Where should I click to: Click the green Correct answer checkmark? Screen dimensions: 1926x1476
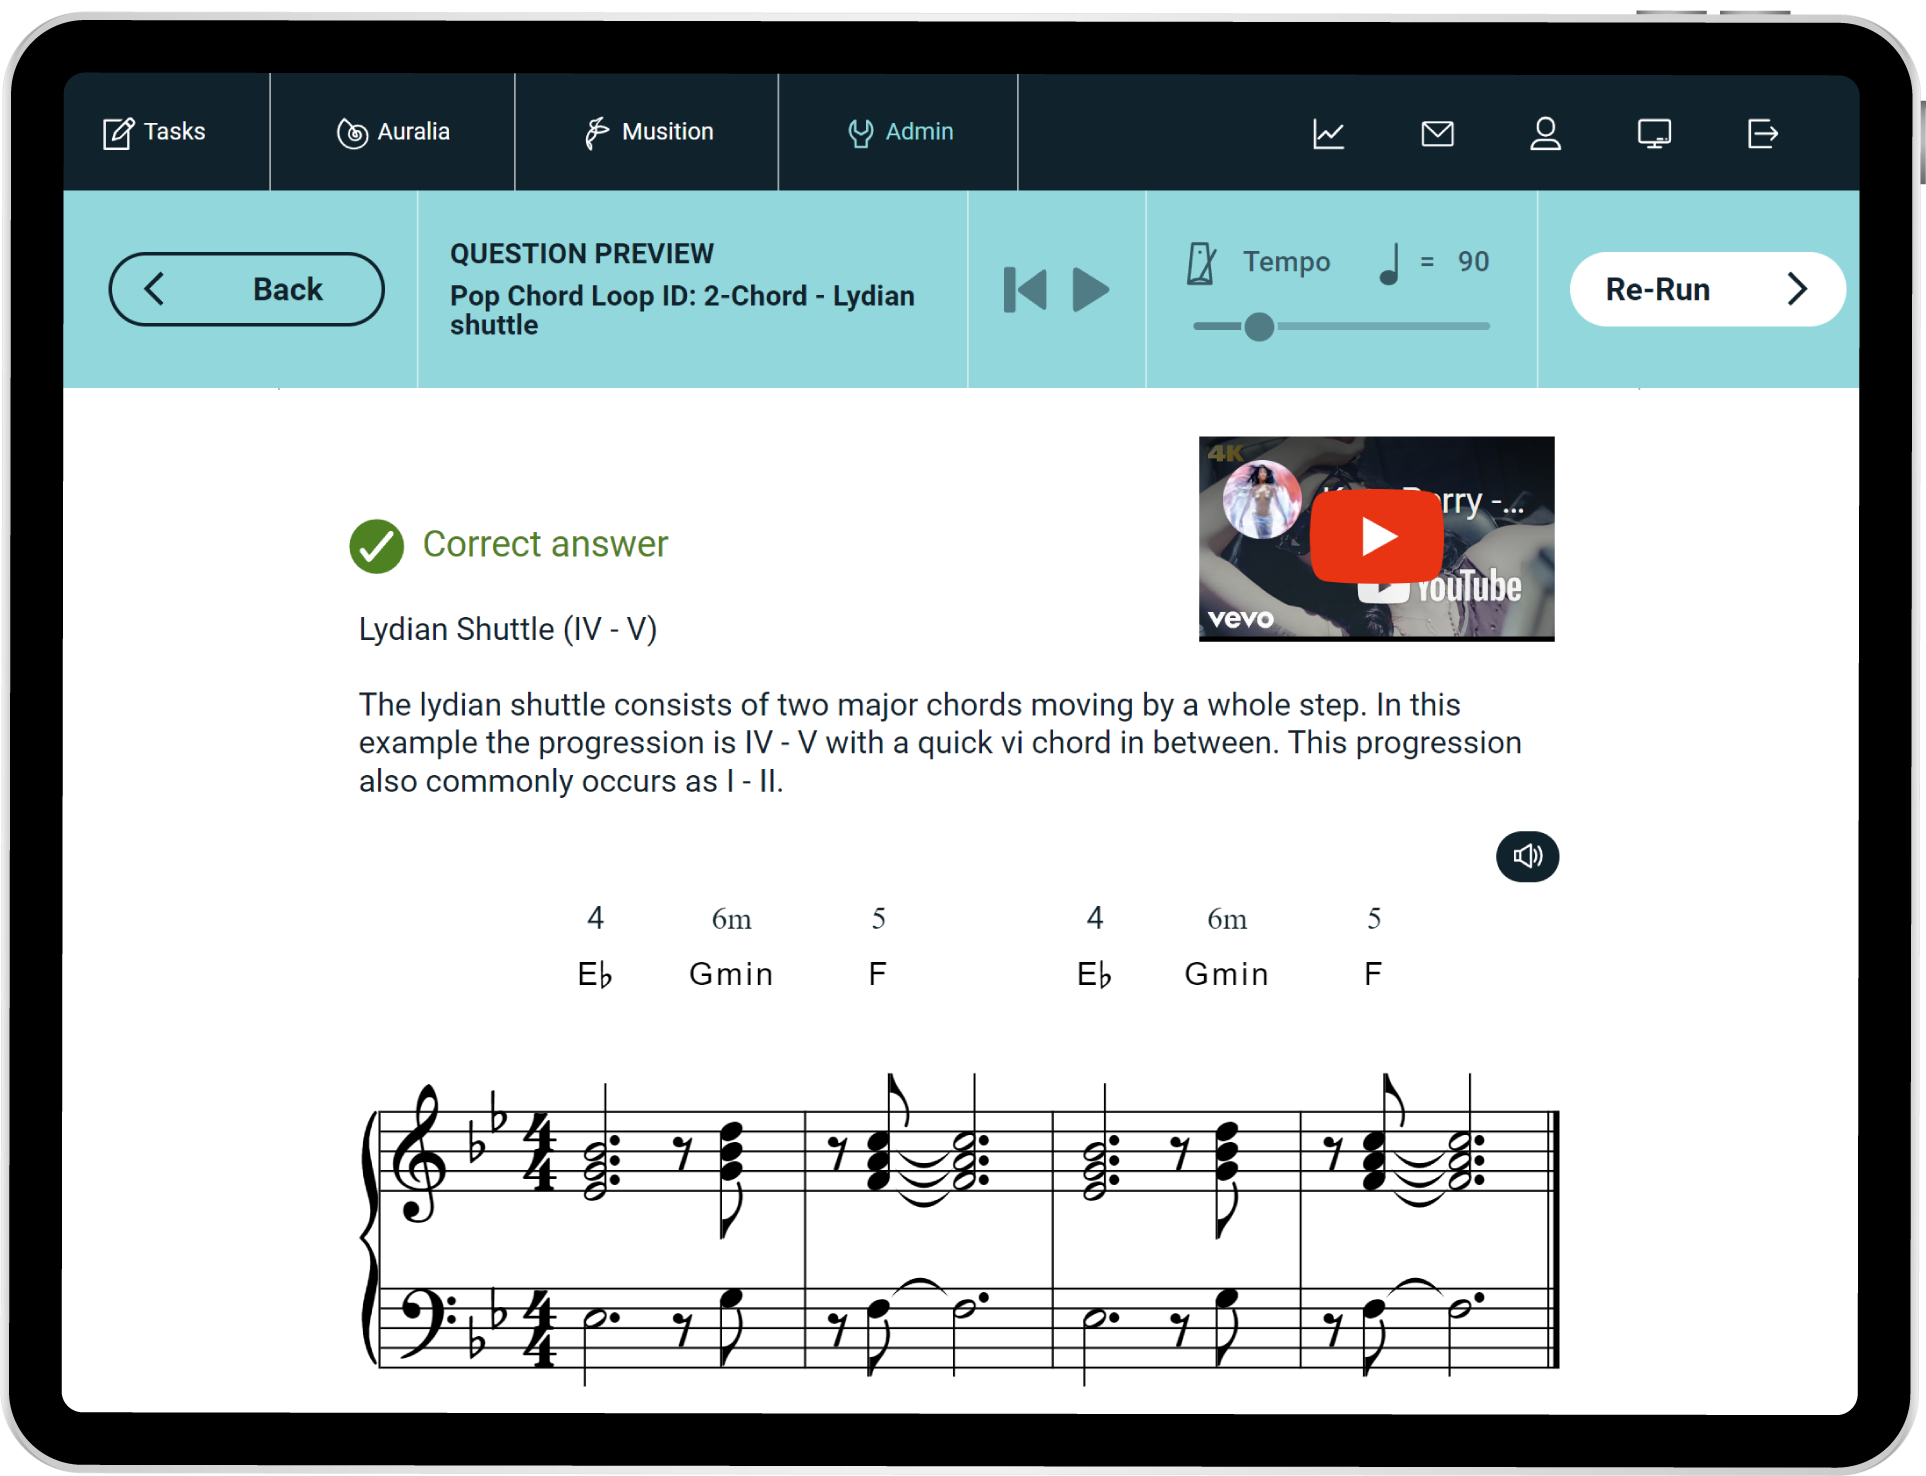click(376, 546)
